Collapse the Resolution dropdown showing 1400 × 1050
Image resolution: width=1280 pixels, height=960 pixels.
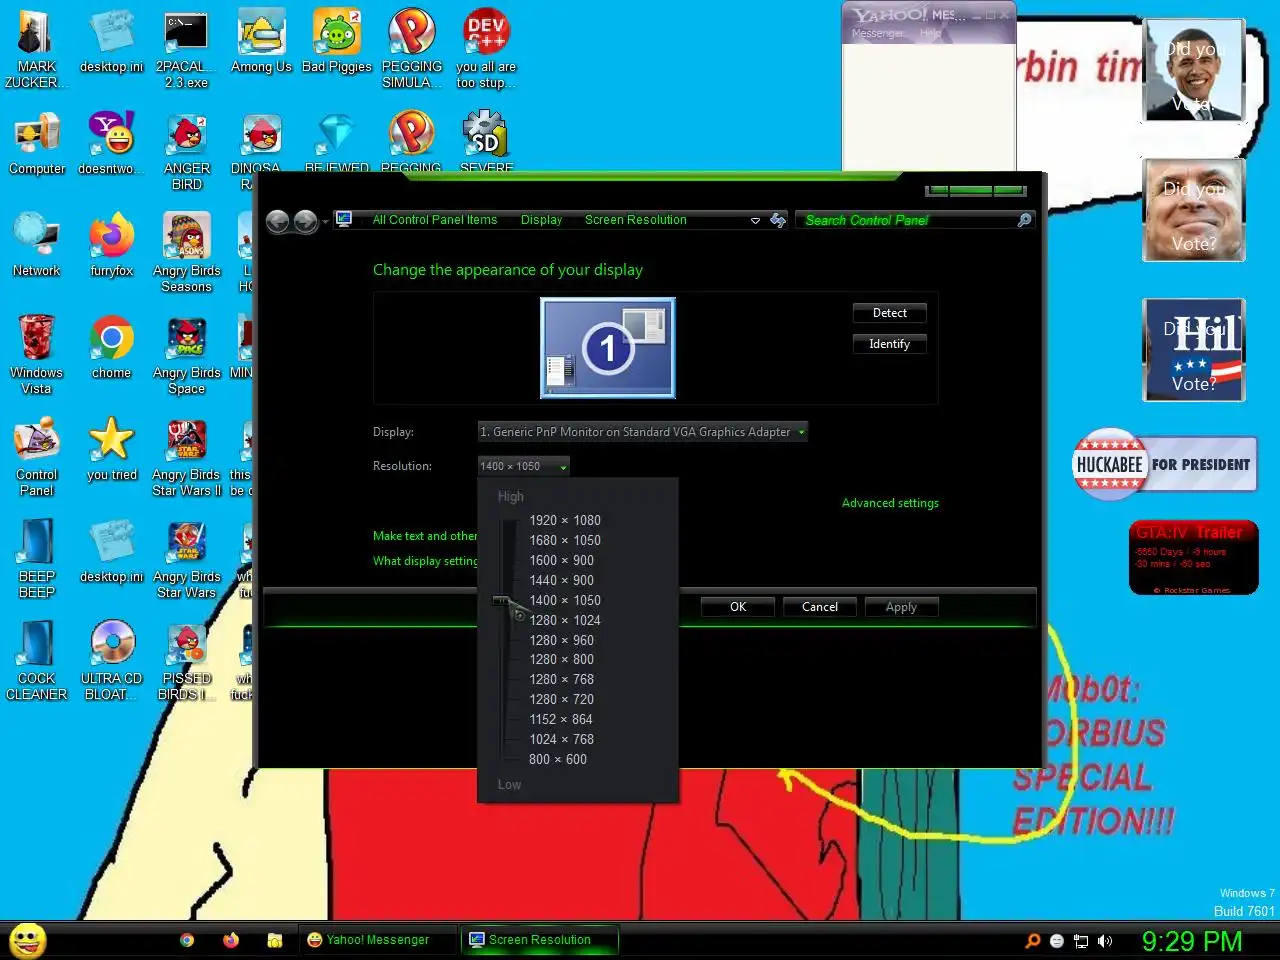tap(524, 466)
